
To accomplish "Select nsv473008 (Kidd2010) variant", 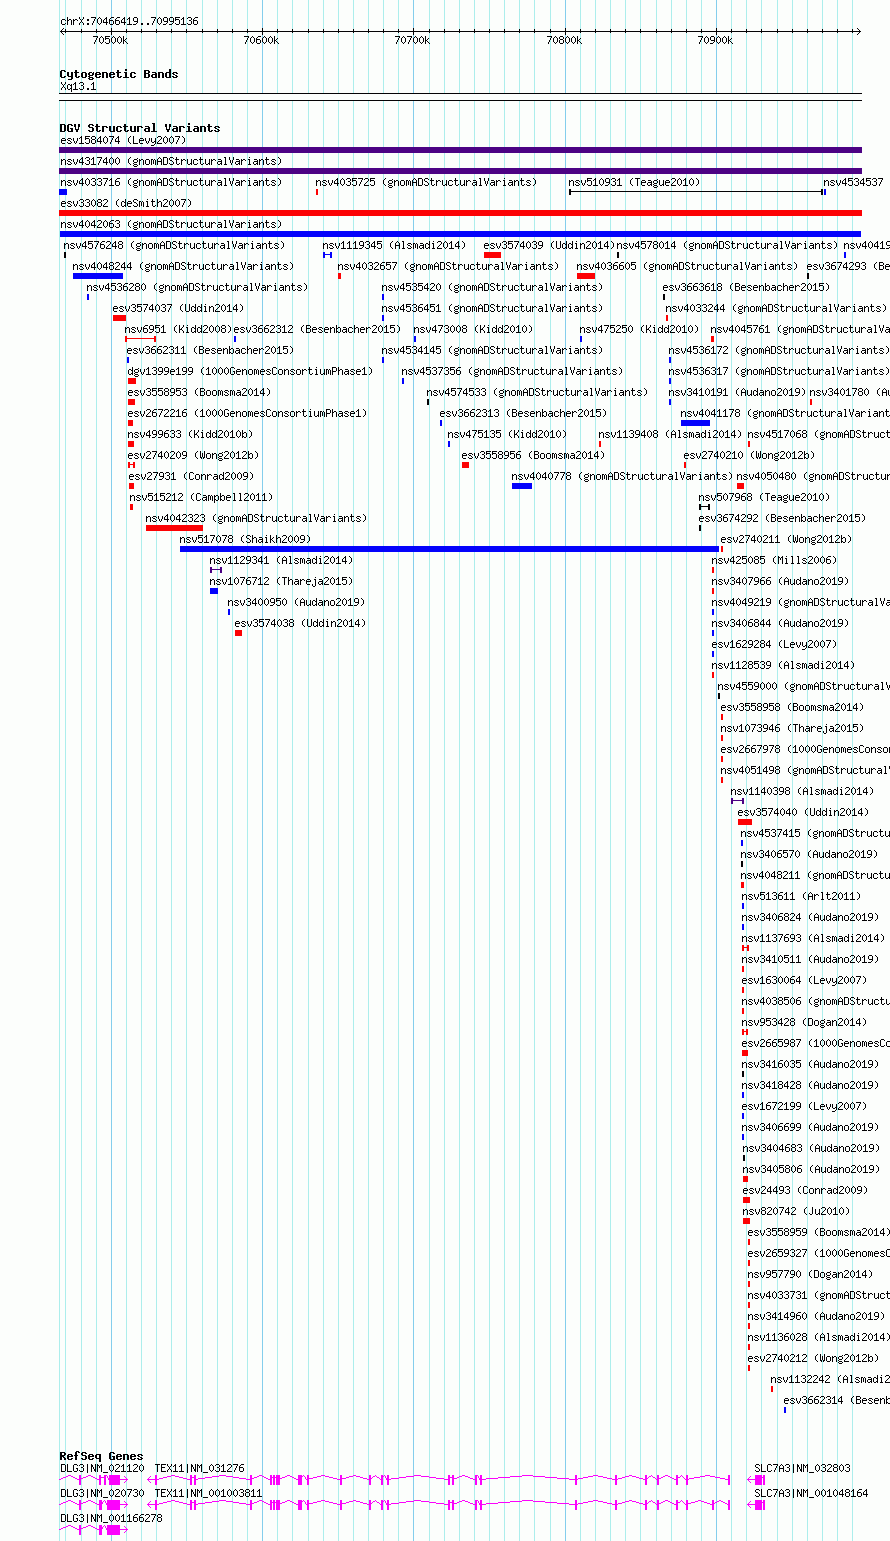I will coord(473,329).
